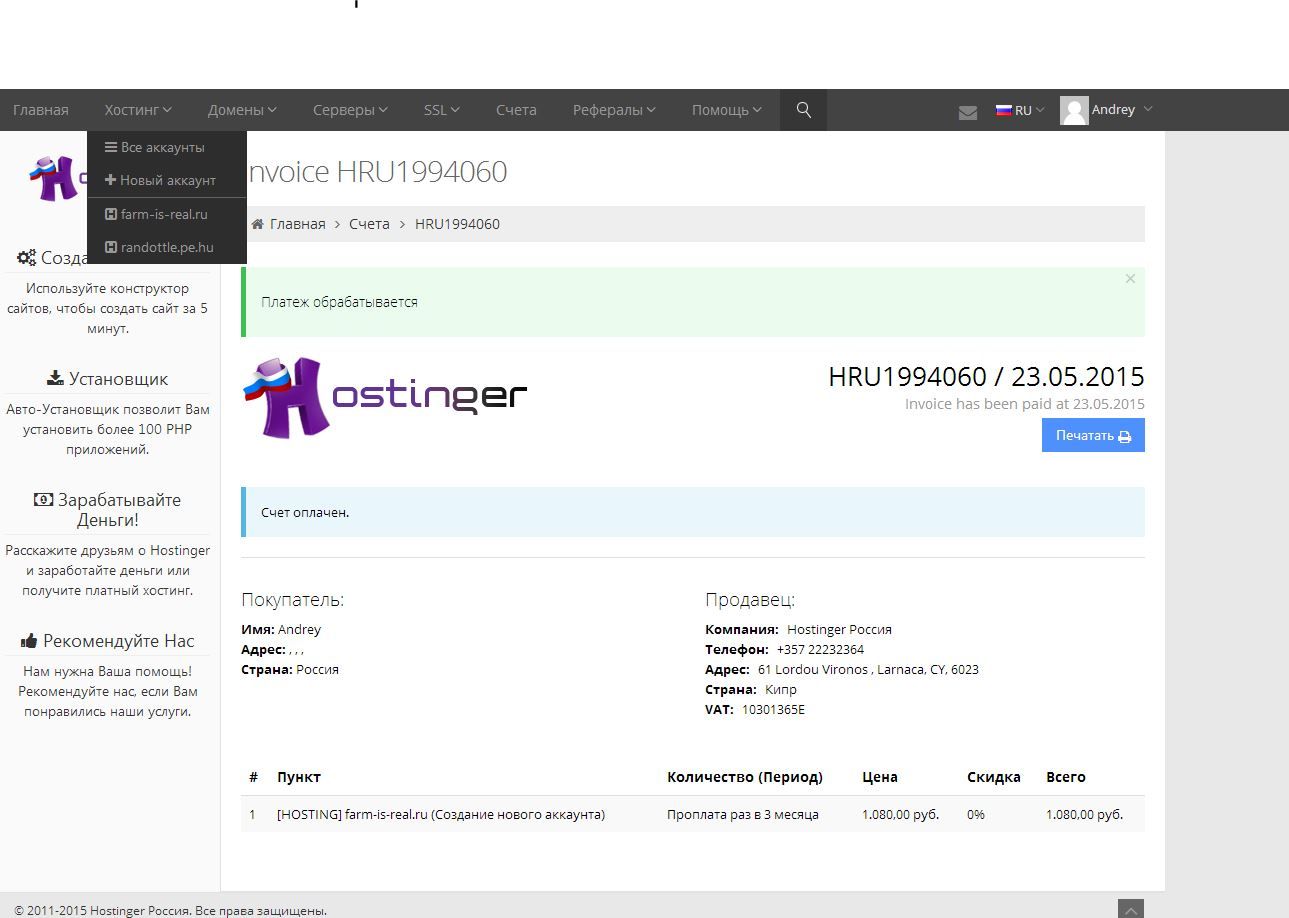This screenshot has width=1289, height=918.
Task: Click the Пункт column header
Action: click(x=299, y=777)
